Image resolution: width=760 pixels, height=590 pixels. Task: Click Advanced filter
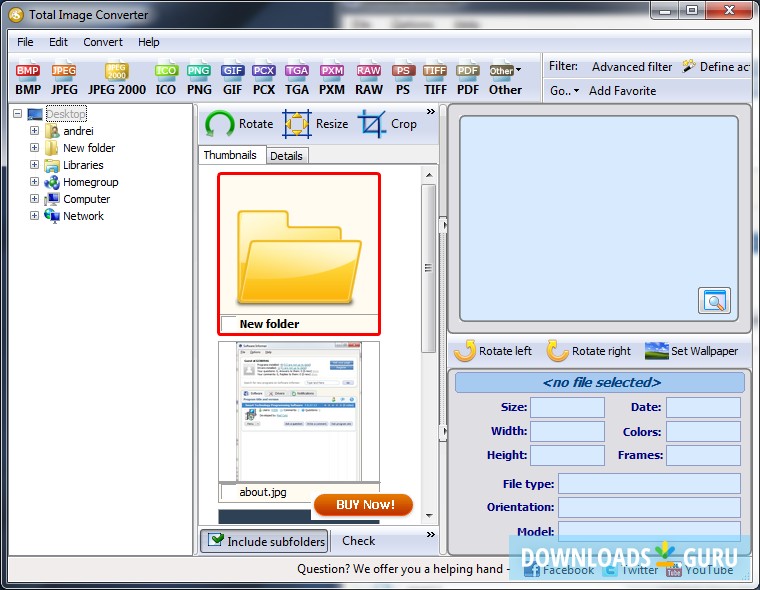tap(632, 67)
